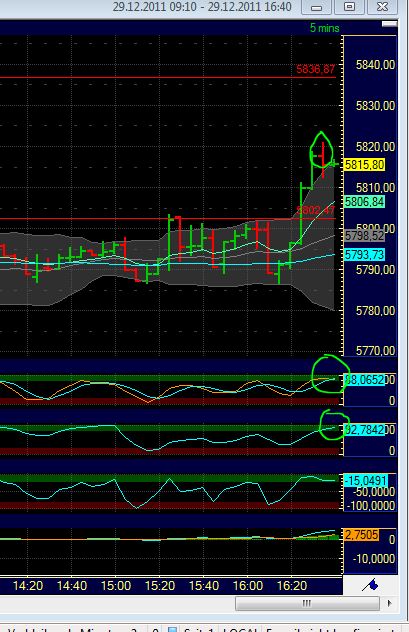Click the -15,0491 indicator value label

pyautogui.click(x=365, y=480)
